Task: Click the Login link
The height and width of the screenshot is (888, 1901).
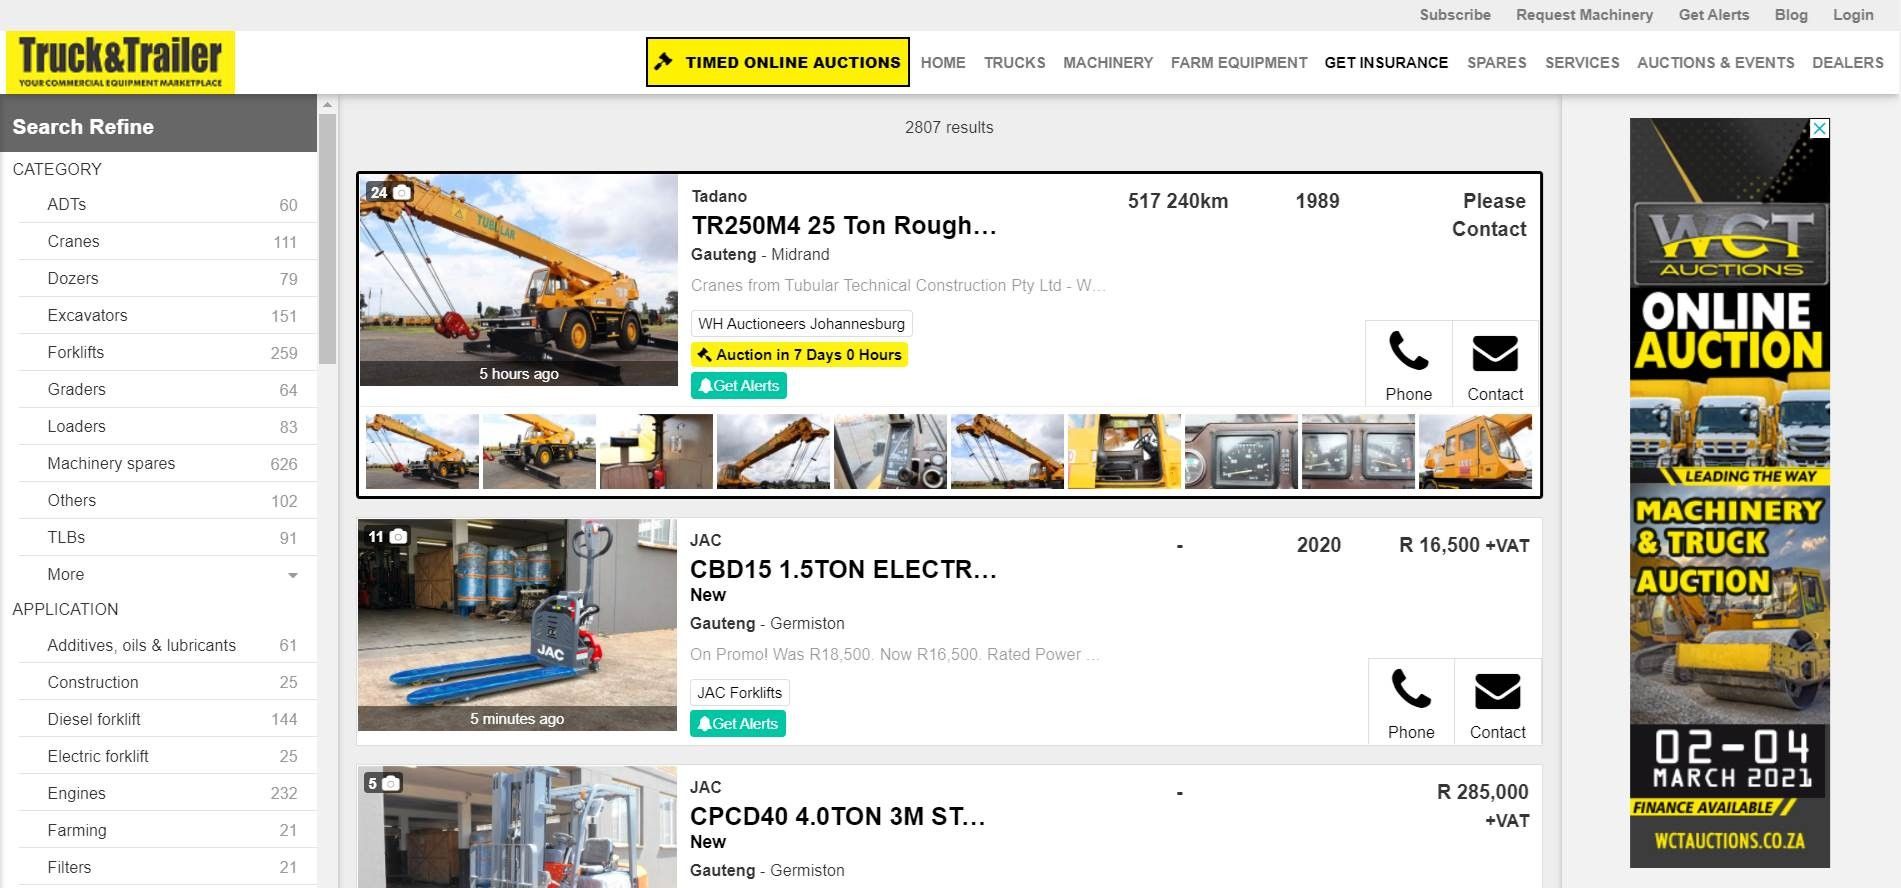Action: [1853, 15]
